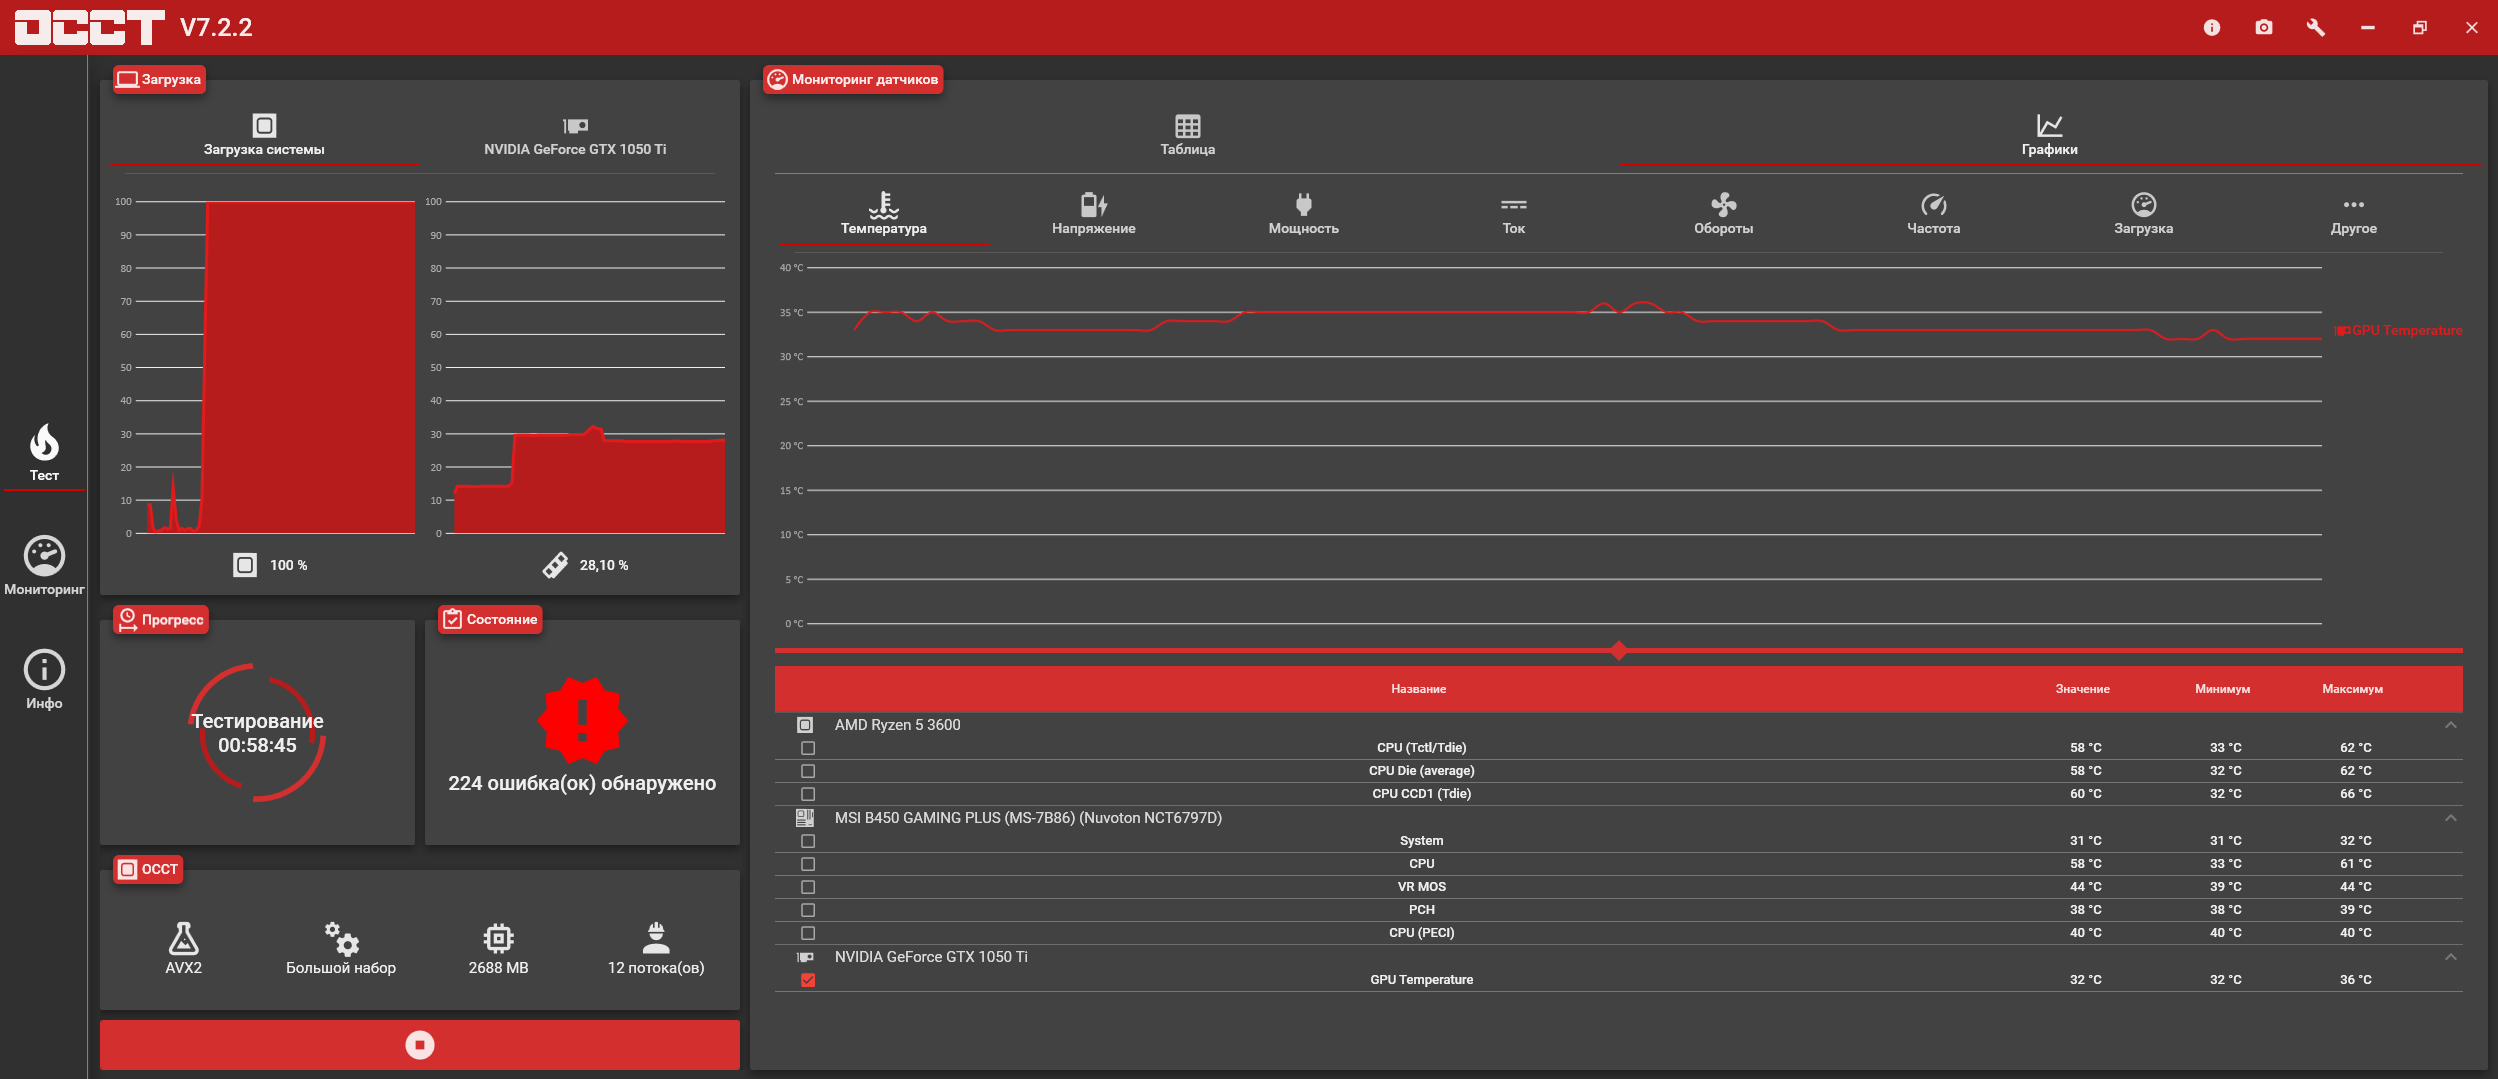Open the Тест section in sidebar

click(44, 453)
